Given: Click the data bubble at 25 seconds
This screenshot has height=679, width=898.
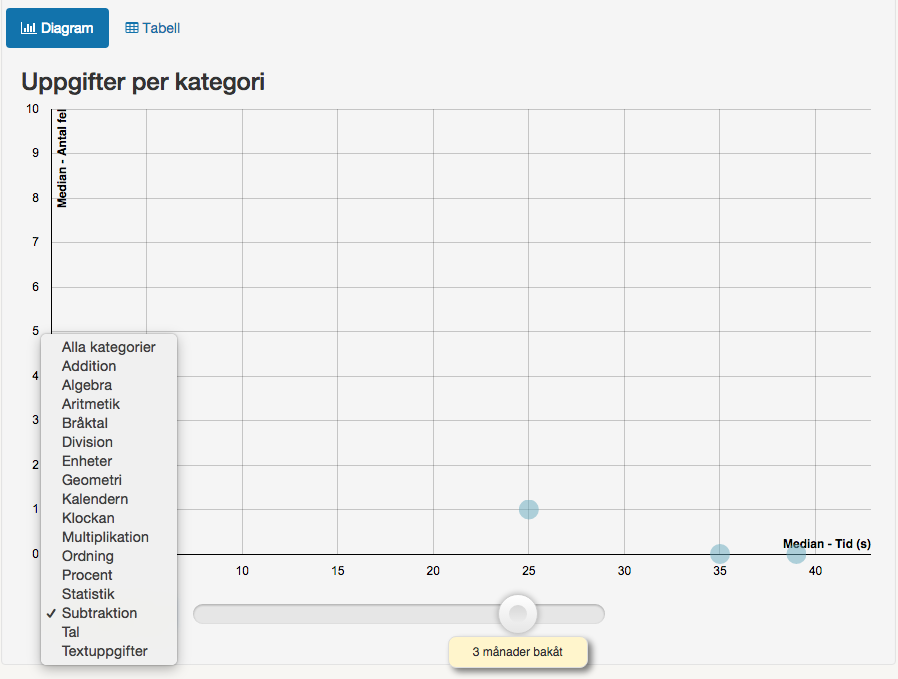Looking at the screenshot, I should tap(529, 509).
